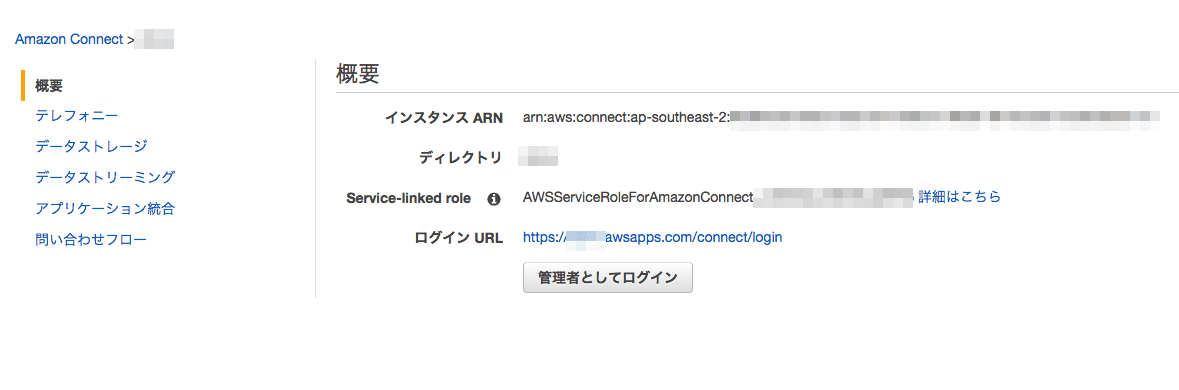Open the Amazon Connect breadcrumb link
The height and width of the screenshot is (390, 1179).
(x=68, y=40)
